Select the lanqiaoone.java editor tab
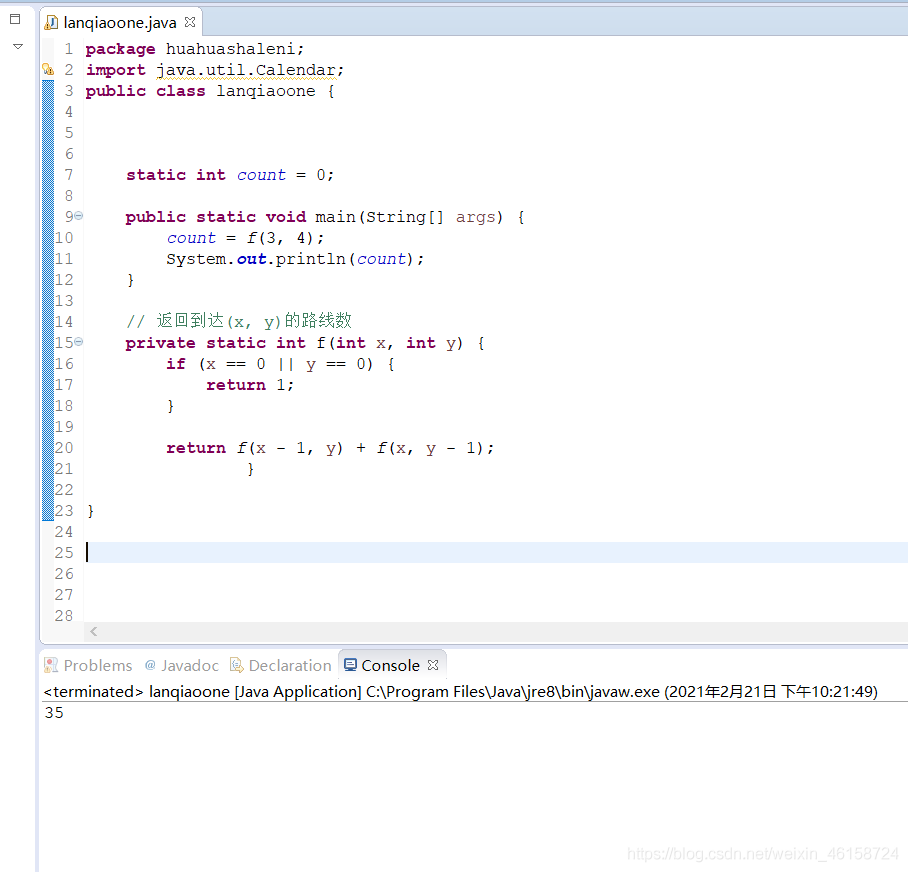 pyautogui.click(x=119, y=23)
